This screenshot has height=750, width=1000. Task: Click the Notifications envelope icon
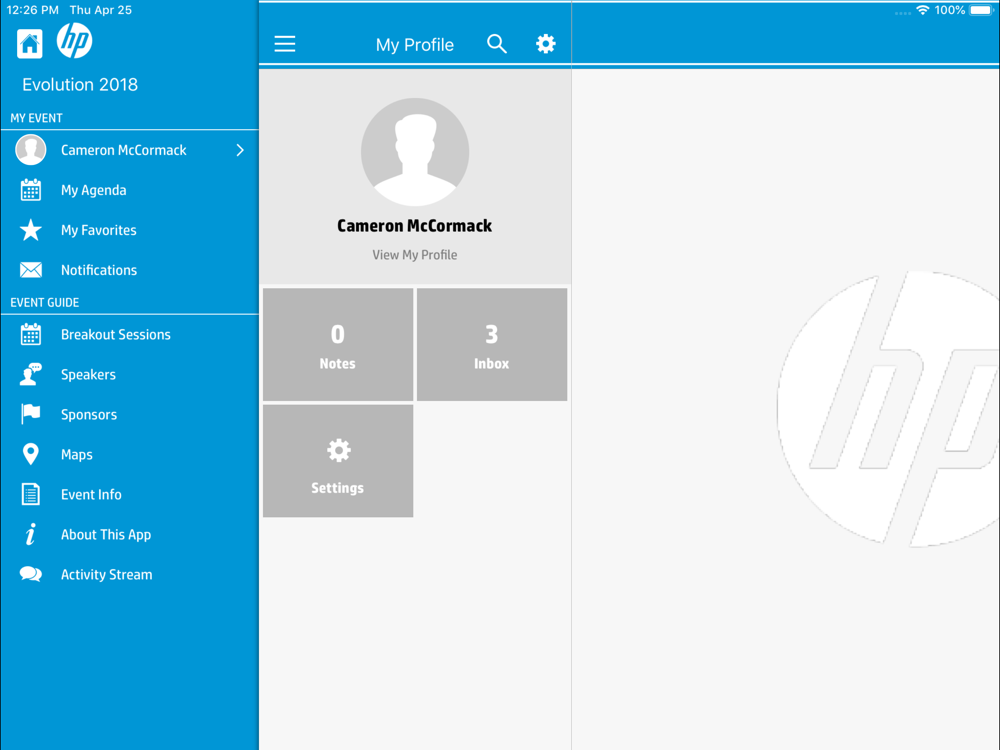(x=31, y=270)
